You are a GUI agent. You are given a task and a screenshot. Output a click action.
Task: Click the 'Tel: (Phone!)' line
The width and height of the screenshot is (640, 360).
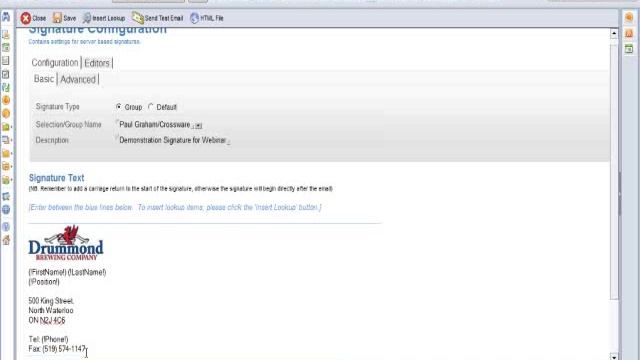48,339
